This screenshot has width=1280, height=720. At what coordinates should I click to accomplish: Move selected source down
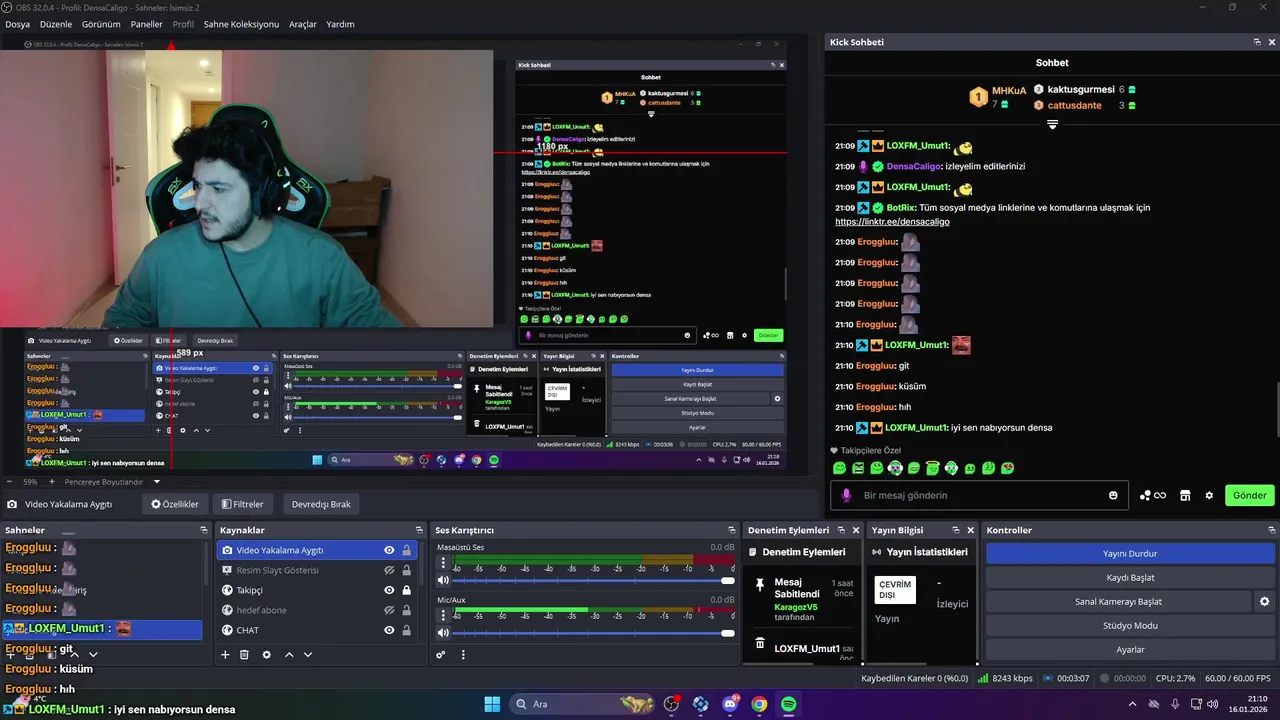(x=308, y=655)
